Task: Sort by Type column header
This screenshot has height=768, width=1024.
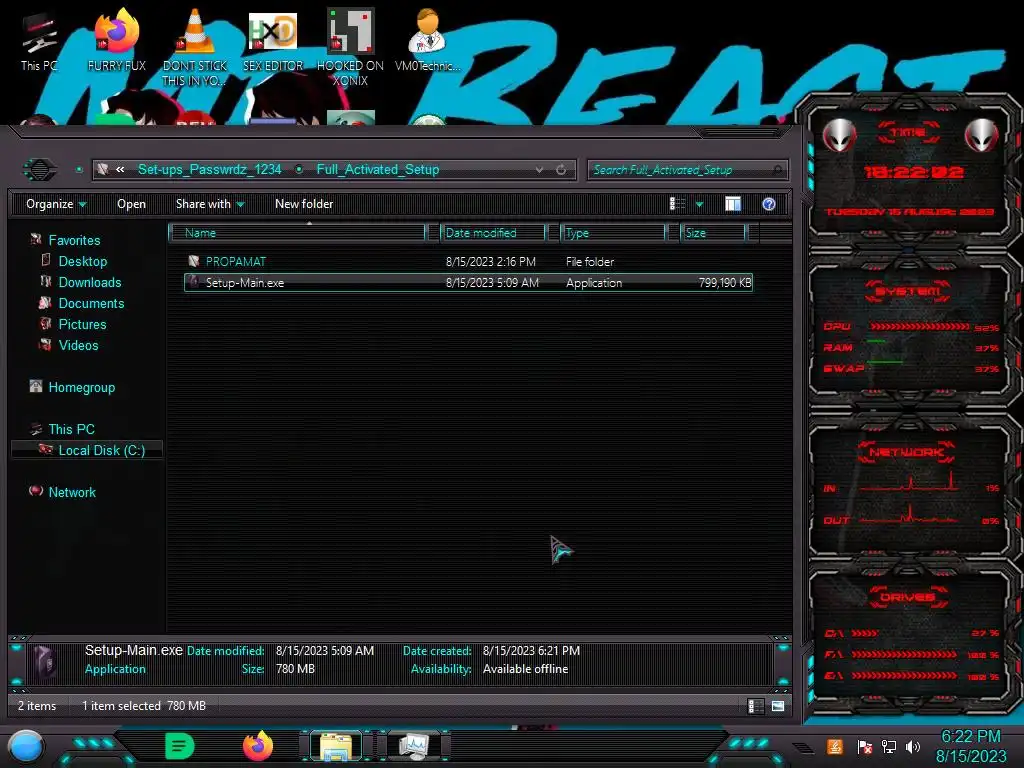Action: click(x=613, y=233)
